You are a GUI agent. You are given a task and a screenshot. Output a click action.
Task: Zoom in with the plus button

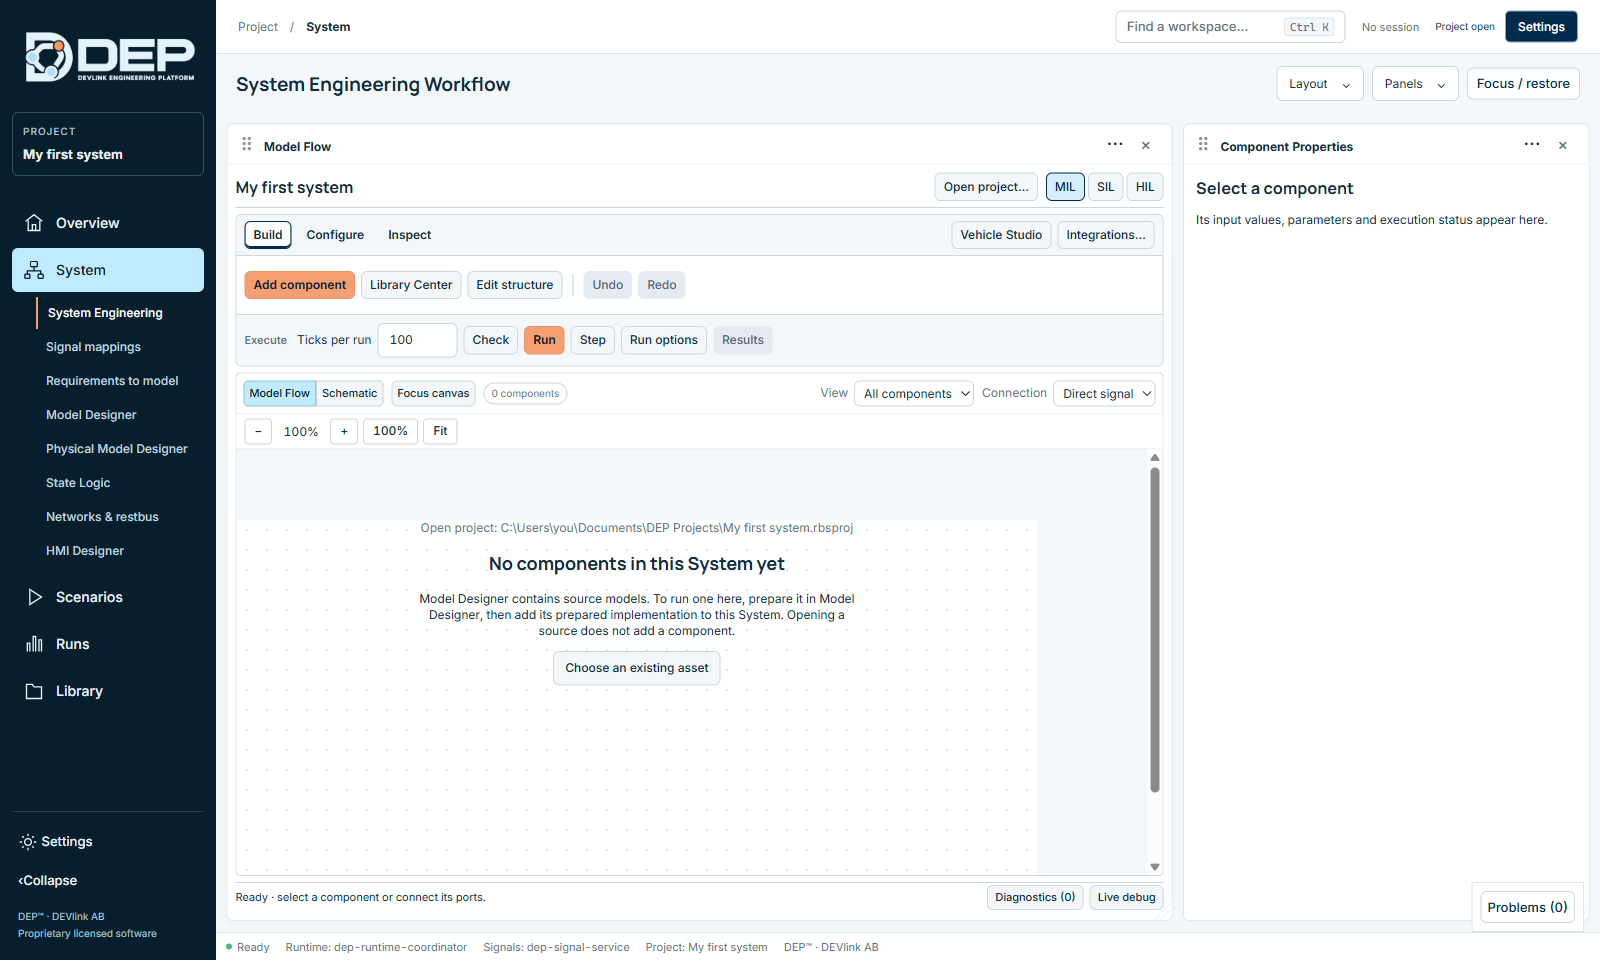[x=344, y=431]
